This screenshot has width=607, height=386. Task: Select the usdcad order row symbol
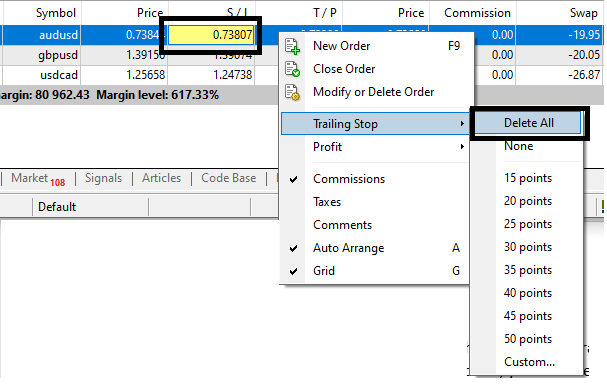click(59, 75)
